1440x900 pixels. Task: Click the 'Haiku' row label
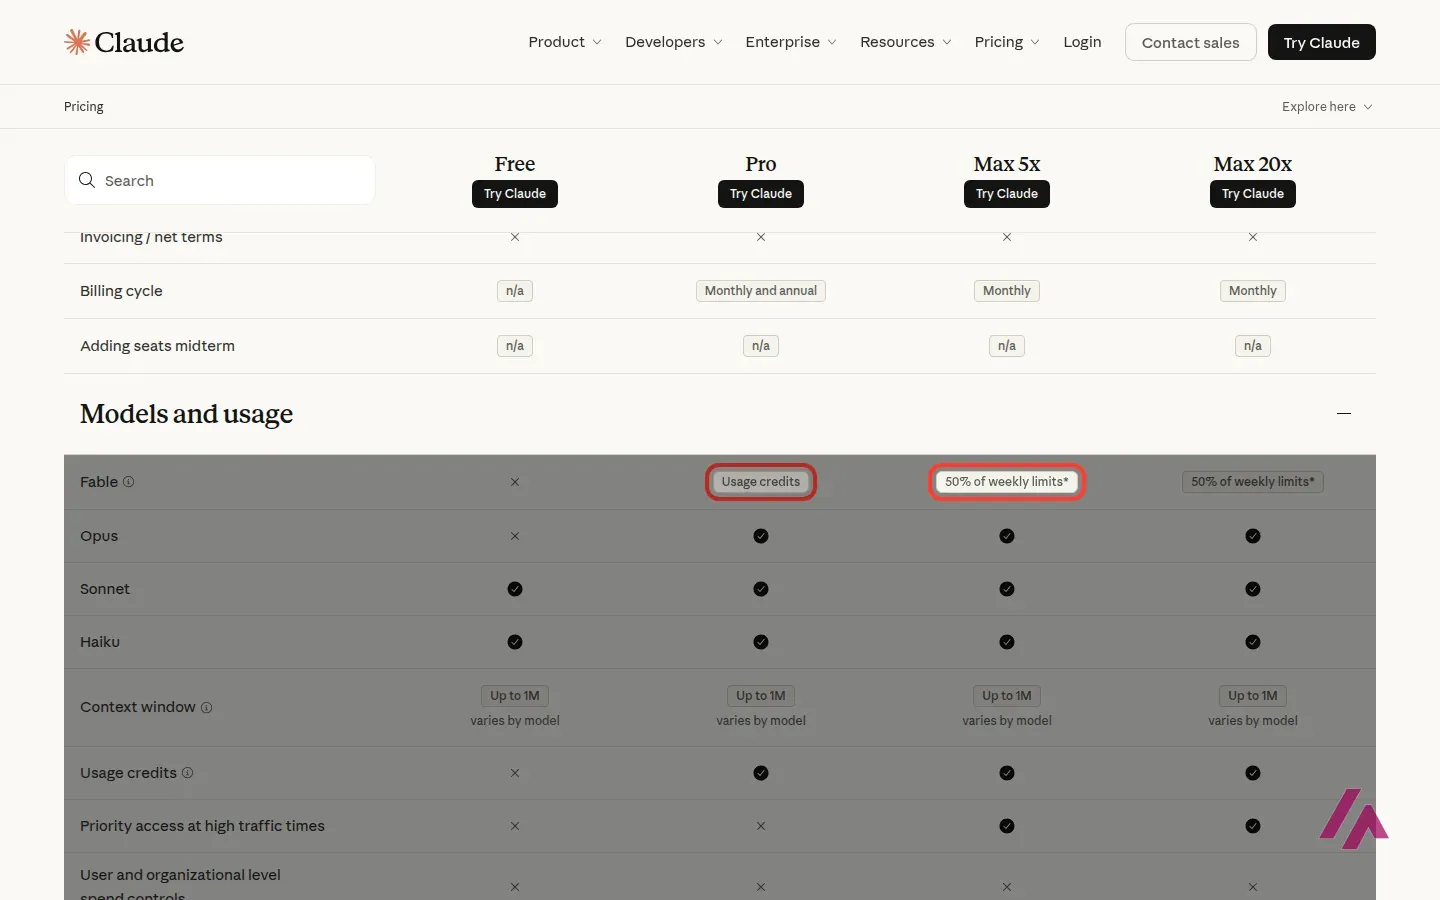click(100, 642)
